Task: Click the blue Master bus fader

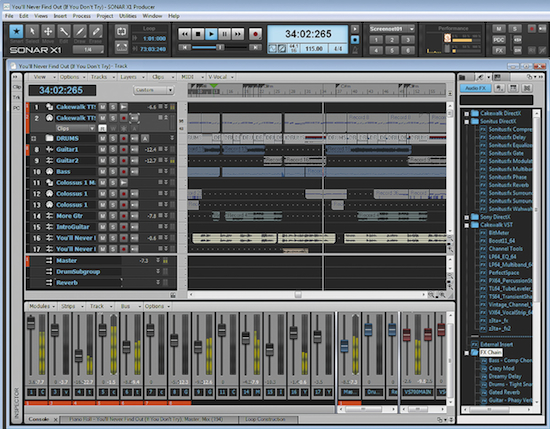Action: click(x=344, y=346)
